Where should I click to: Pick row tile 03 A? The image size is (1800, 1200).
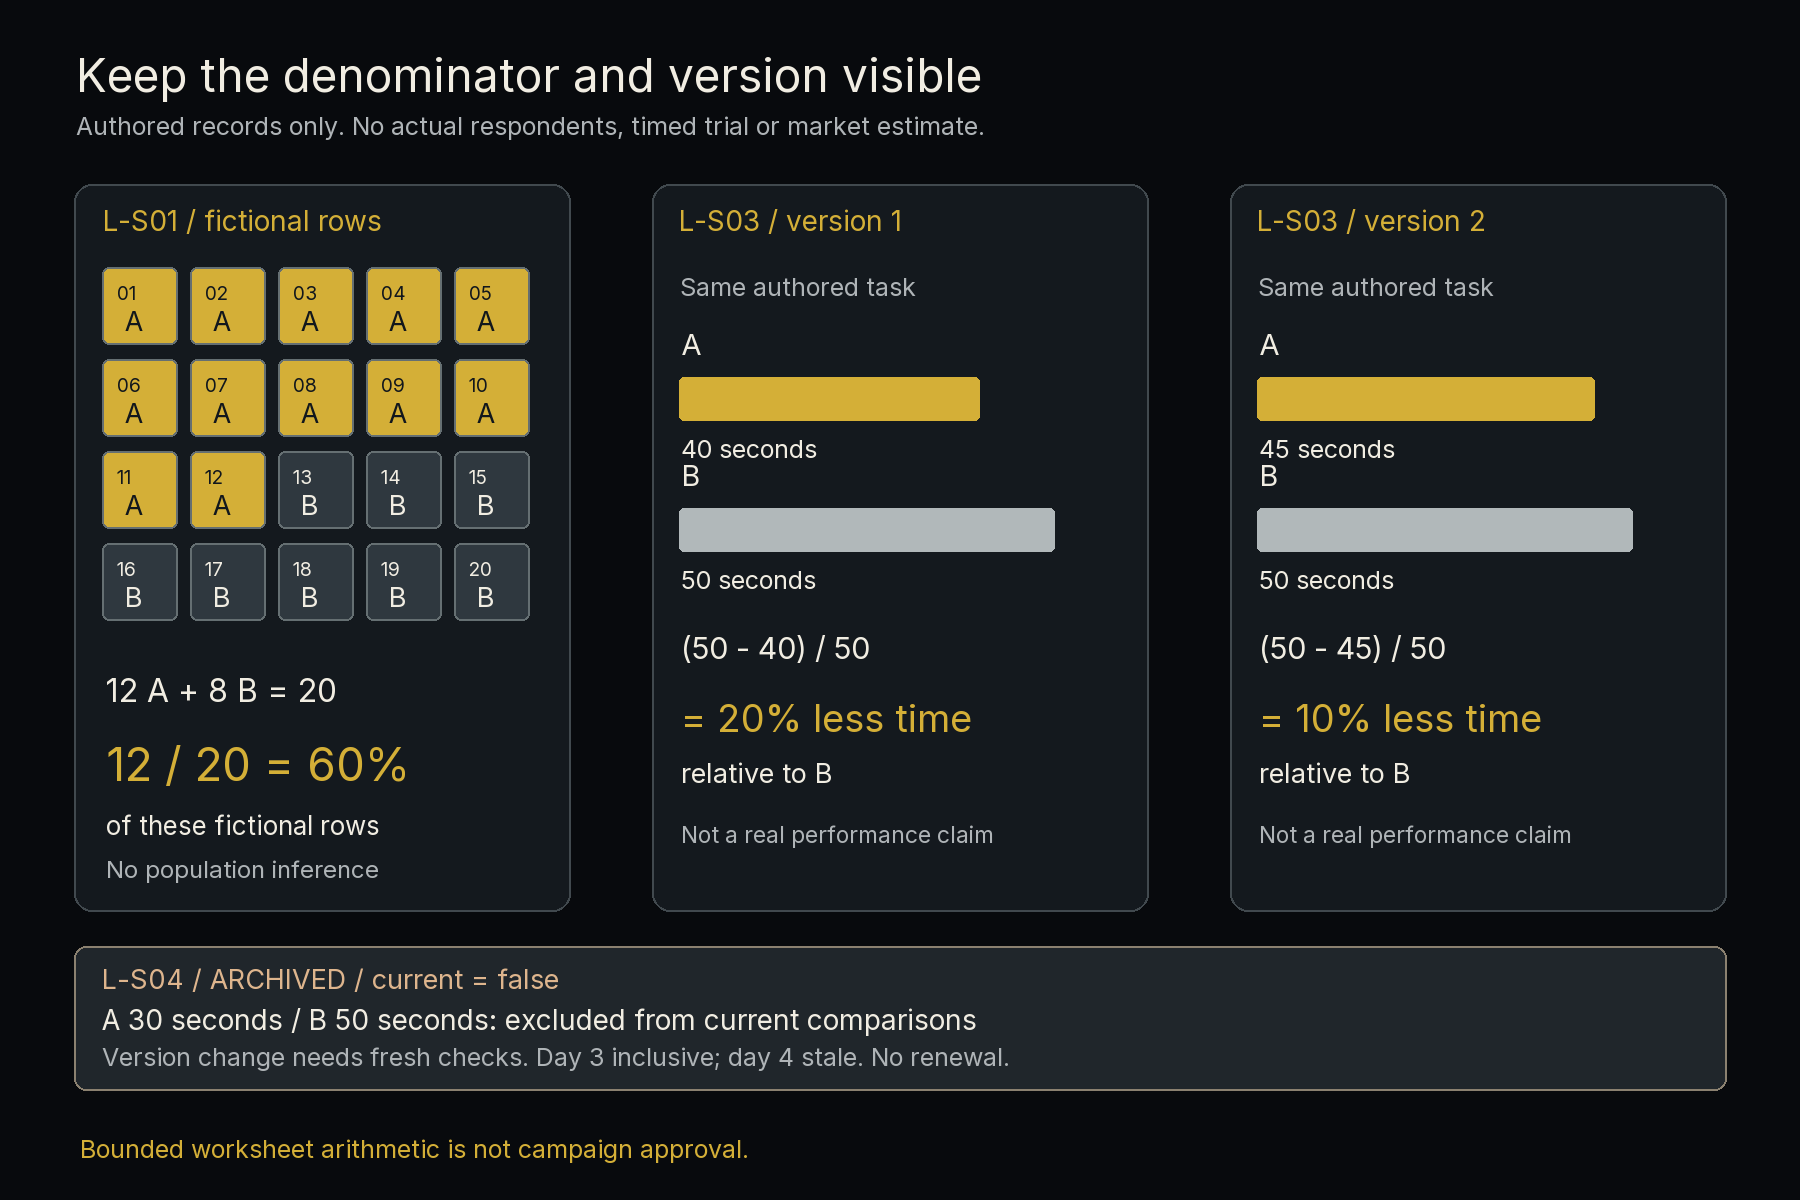tap(316, 306)
